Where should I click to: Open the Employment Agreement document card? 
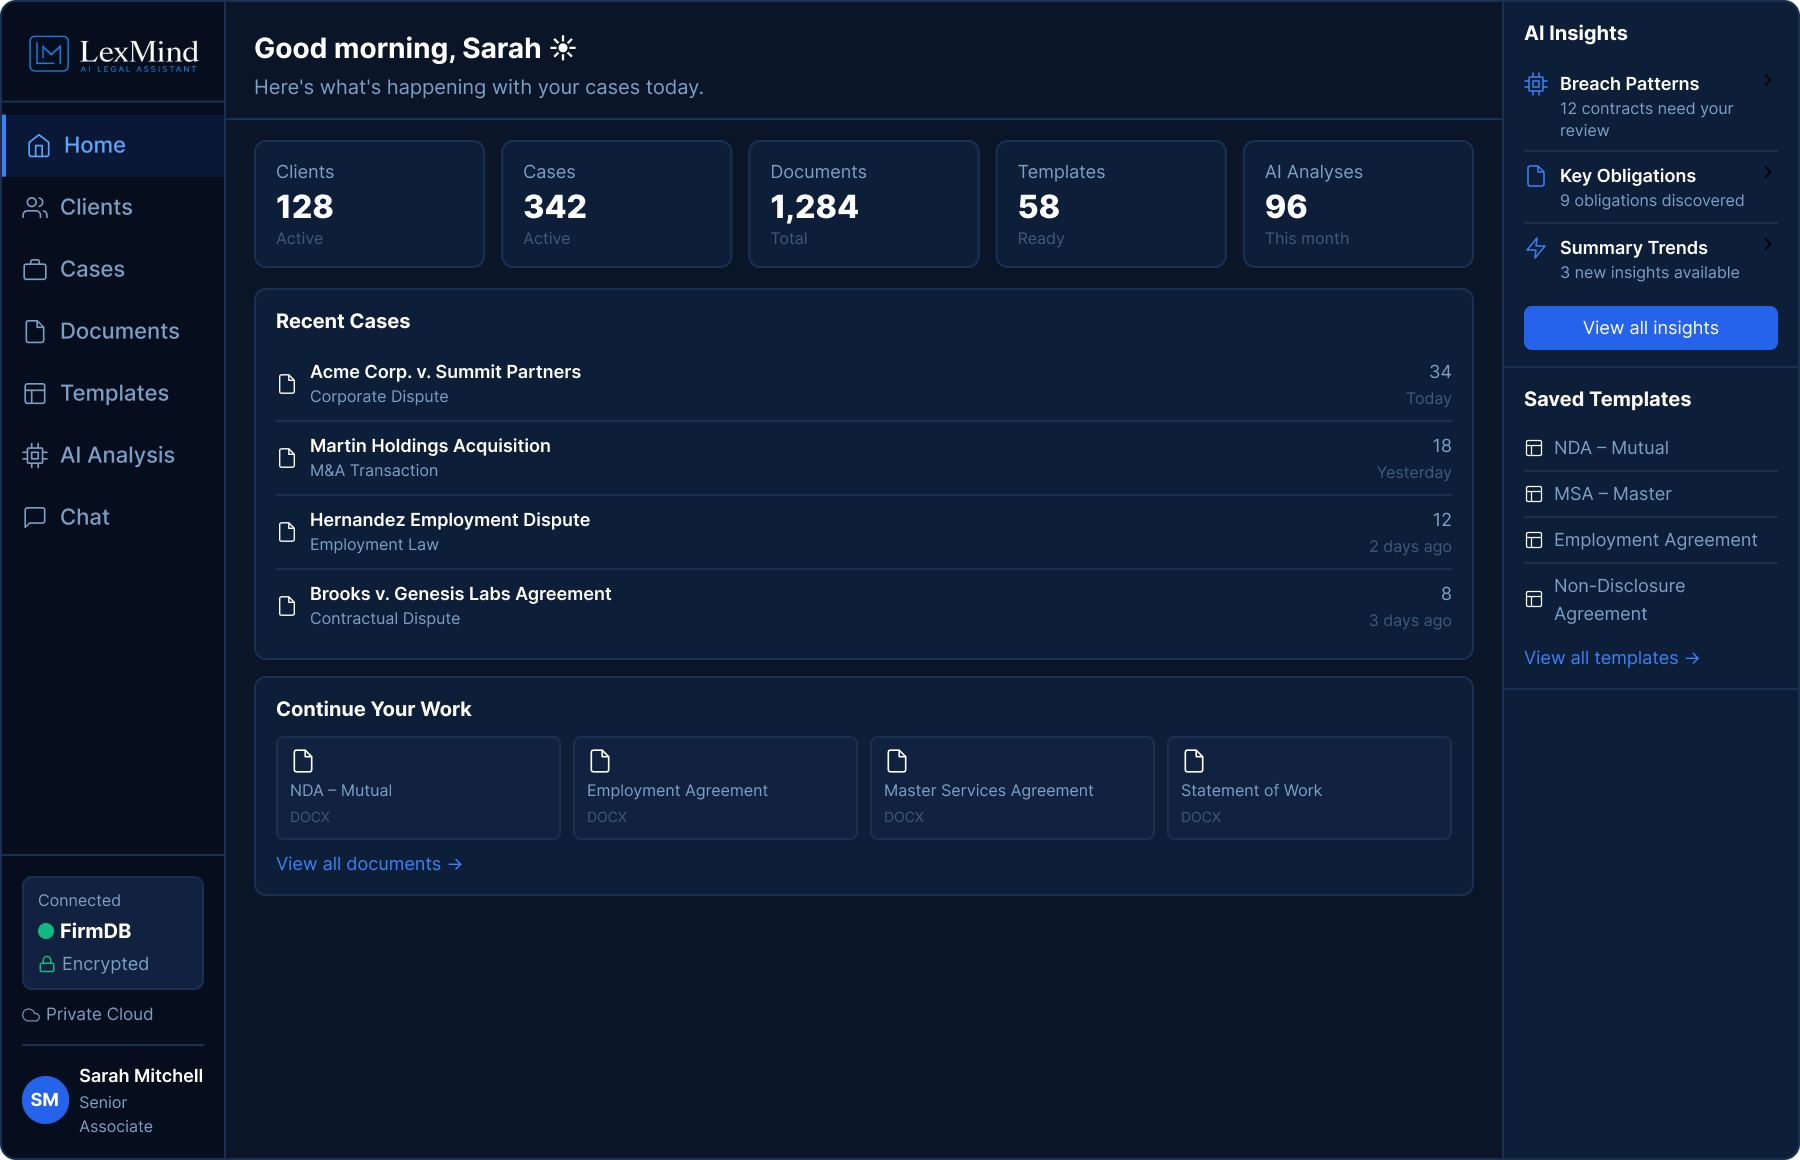pyautogui.click(x=715, y=788)
